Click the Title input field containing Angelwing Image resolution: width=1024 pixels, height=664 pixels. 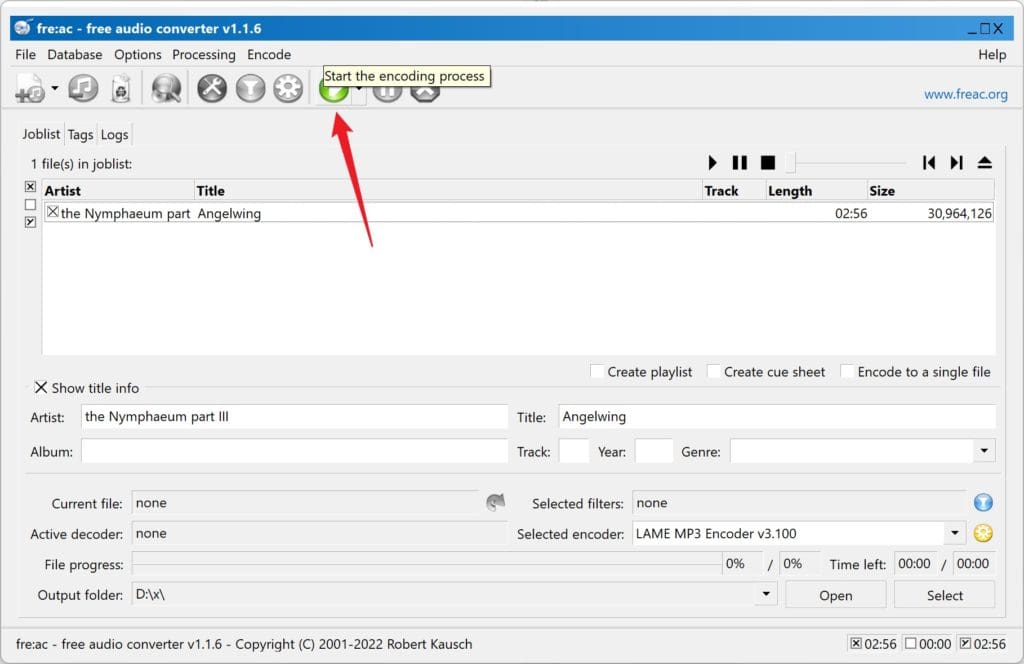(x=777, y=417)
